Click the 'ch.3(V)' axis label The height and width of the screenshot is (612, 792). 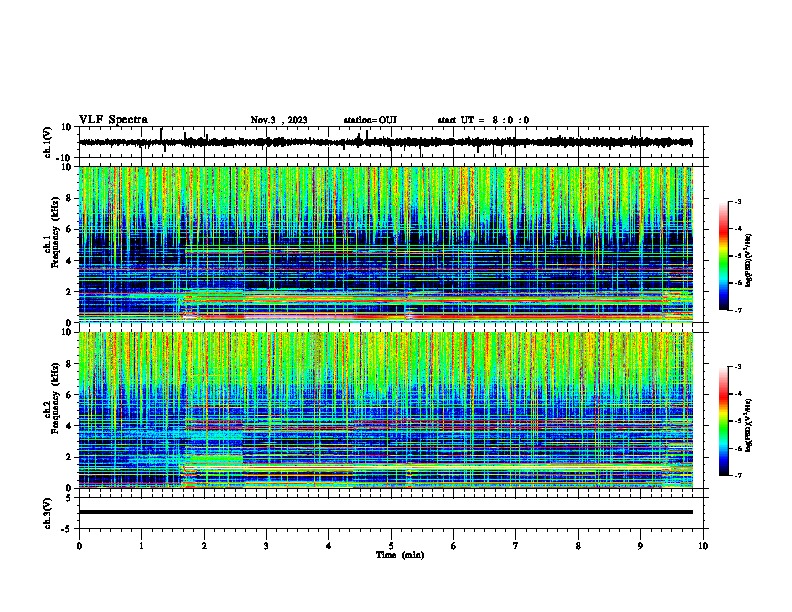pyautogui.click(x=48, y=513)
